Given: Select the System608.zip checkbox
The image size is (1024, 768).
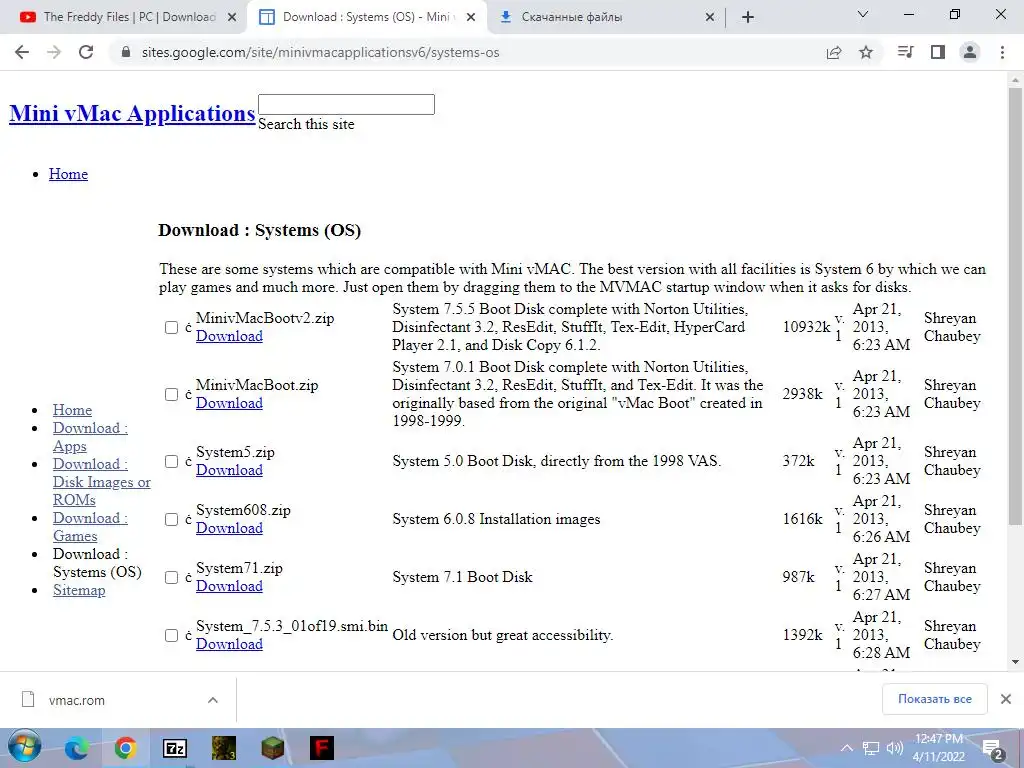Looking at the screenshot, I should tap(171, 519).
